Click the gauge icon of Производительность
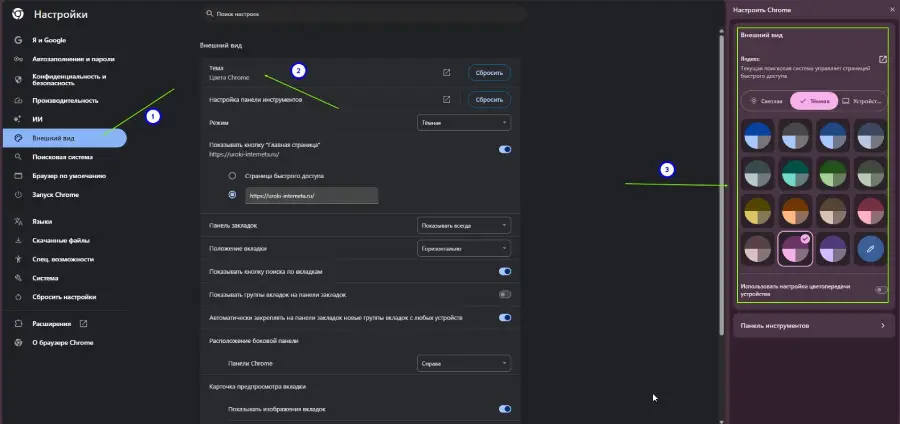 point(18,100)
